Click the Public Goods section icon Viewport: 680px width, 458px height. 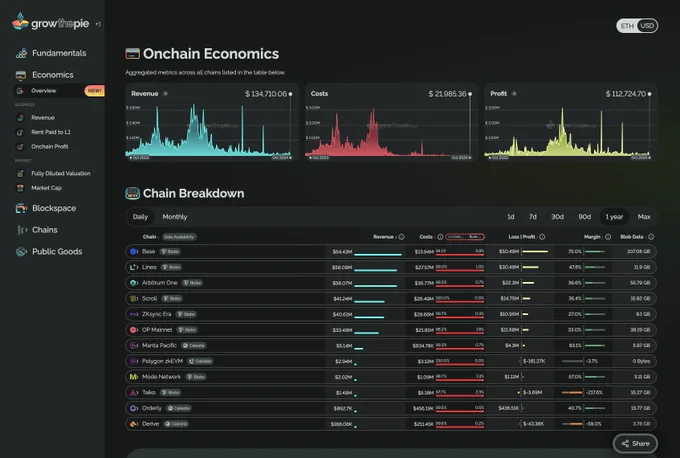click(x=21, y=252)
